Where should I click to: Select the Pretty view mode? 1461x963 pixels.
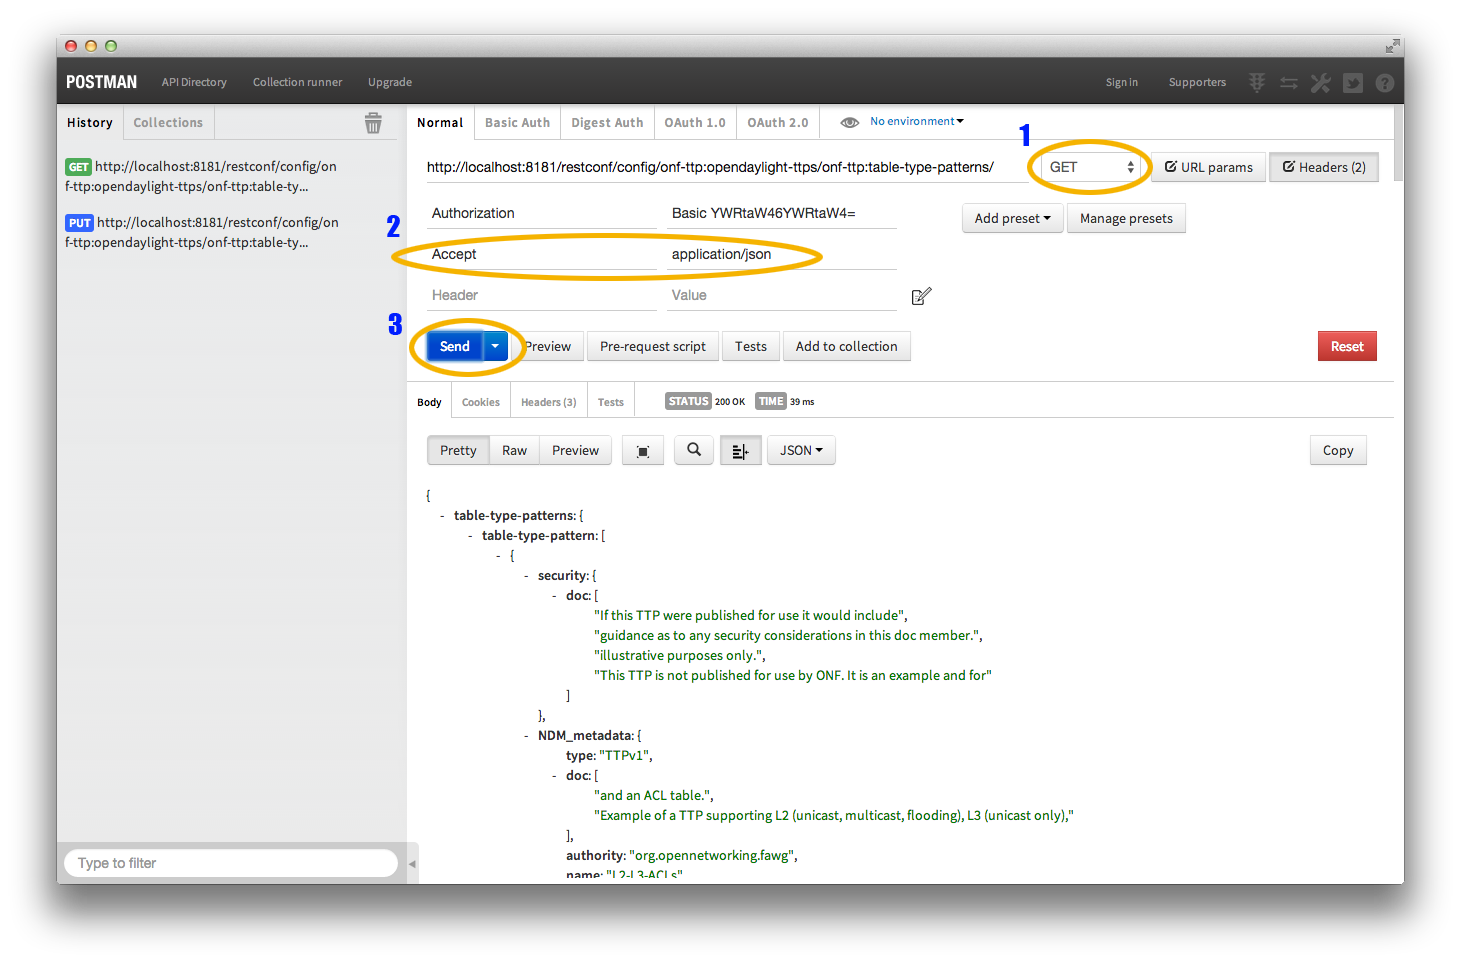coord(458,450)
